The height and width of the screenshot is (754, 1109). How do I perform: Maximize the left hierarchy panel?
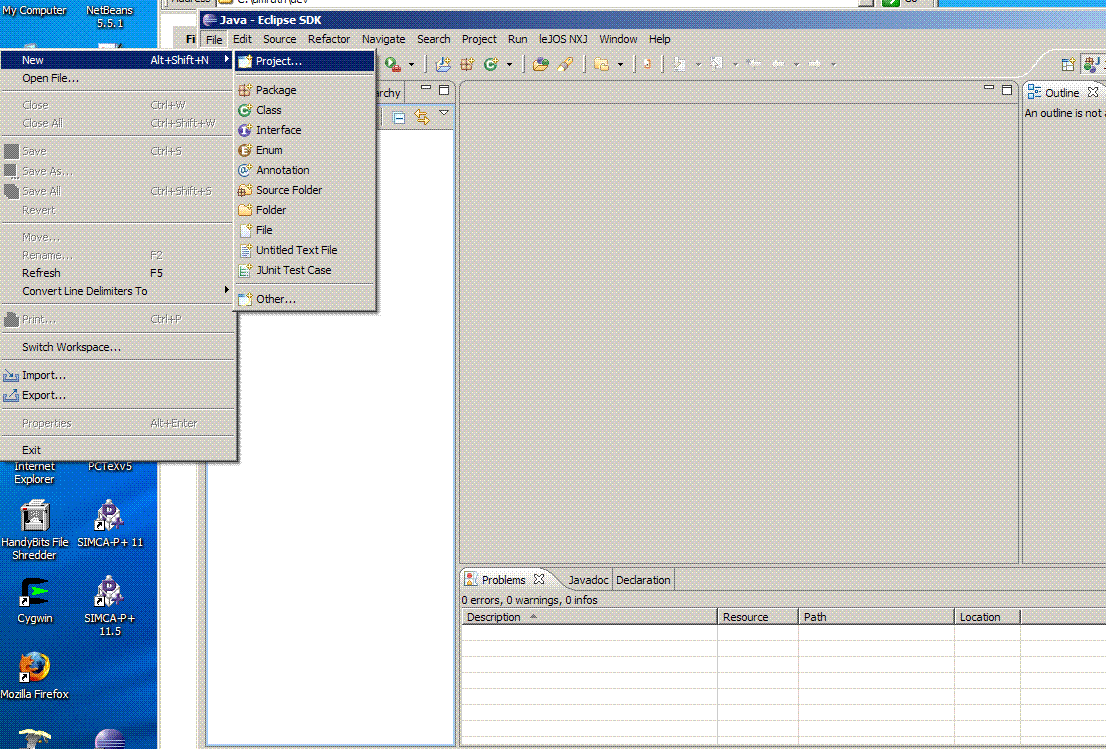coord(444,89)
